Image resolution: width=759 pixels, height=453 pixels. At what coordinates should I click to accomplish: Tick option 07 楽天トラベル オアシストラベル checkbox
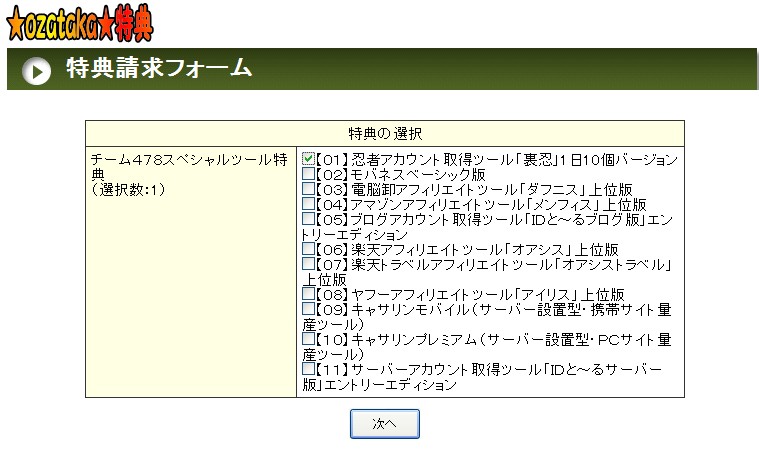coord(309,264)
